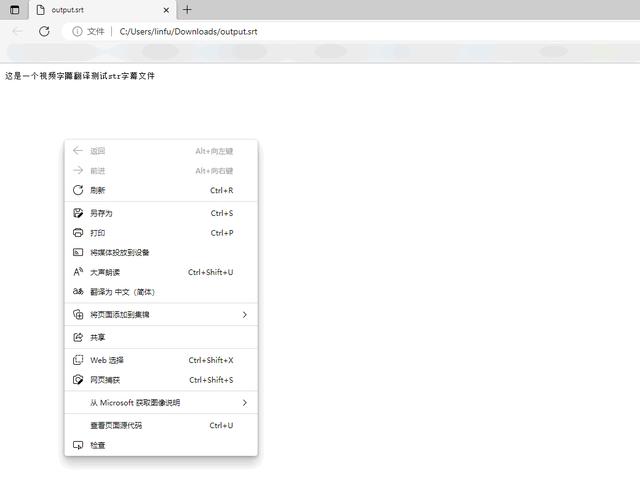Expand the 将页面添加到集锦 submenu arrow
Screen dimensions: 640x478
[245, 315]
